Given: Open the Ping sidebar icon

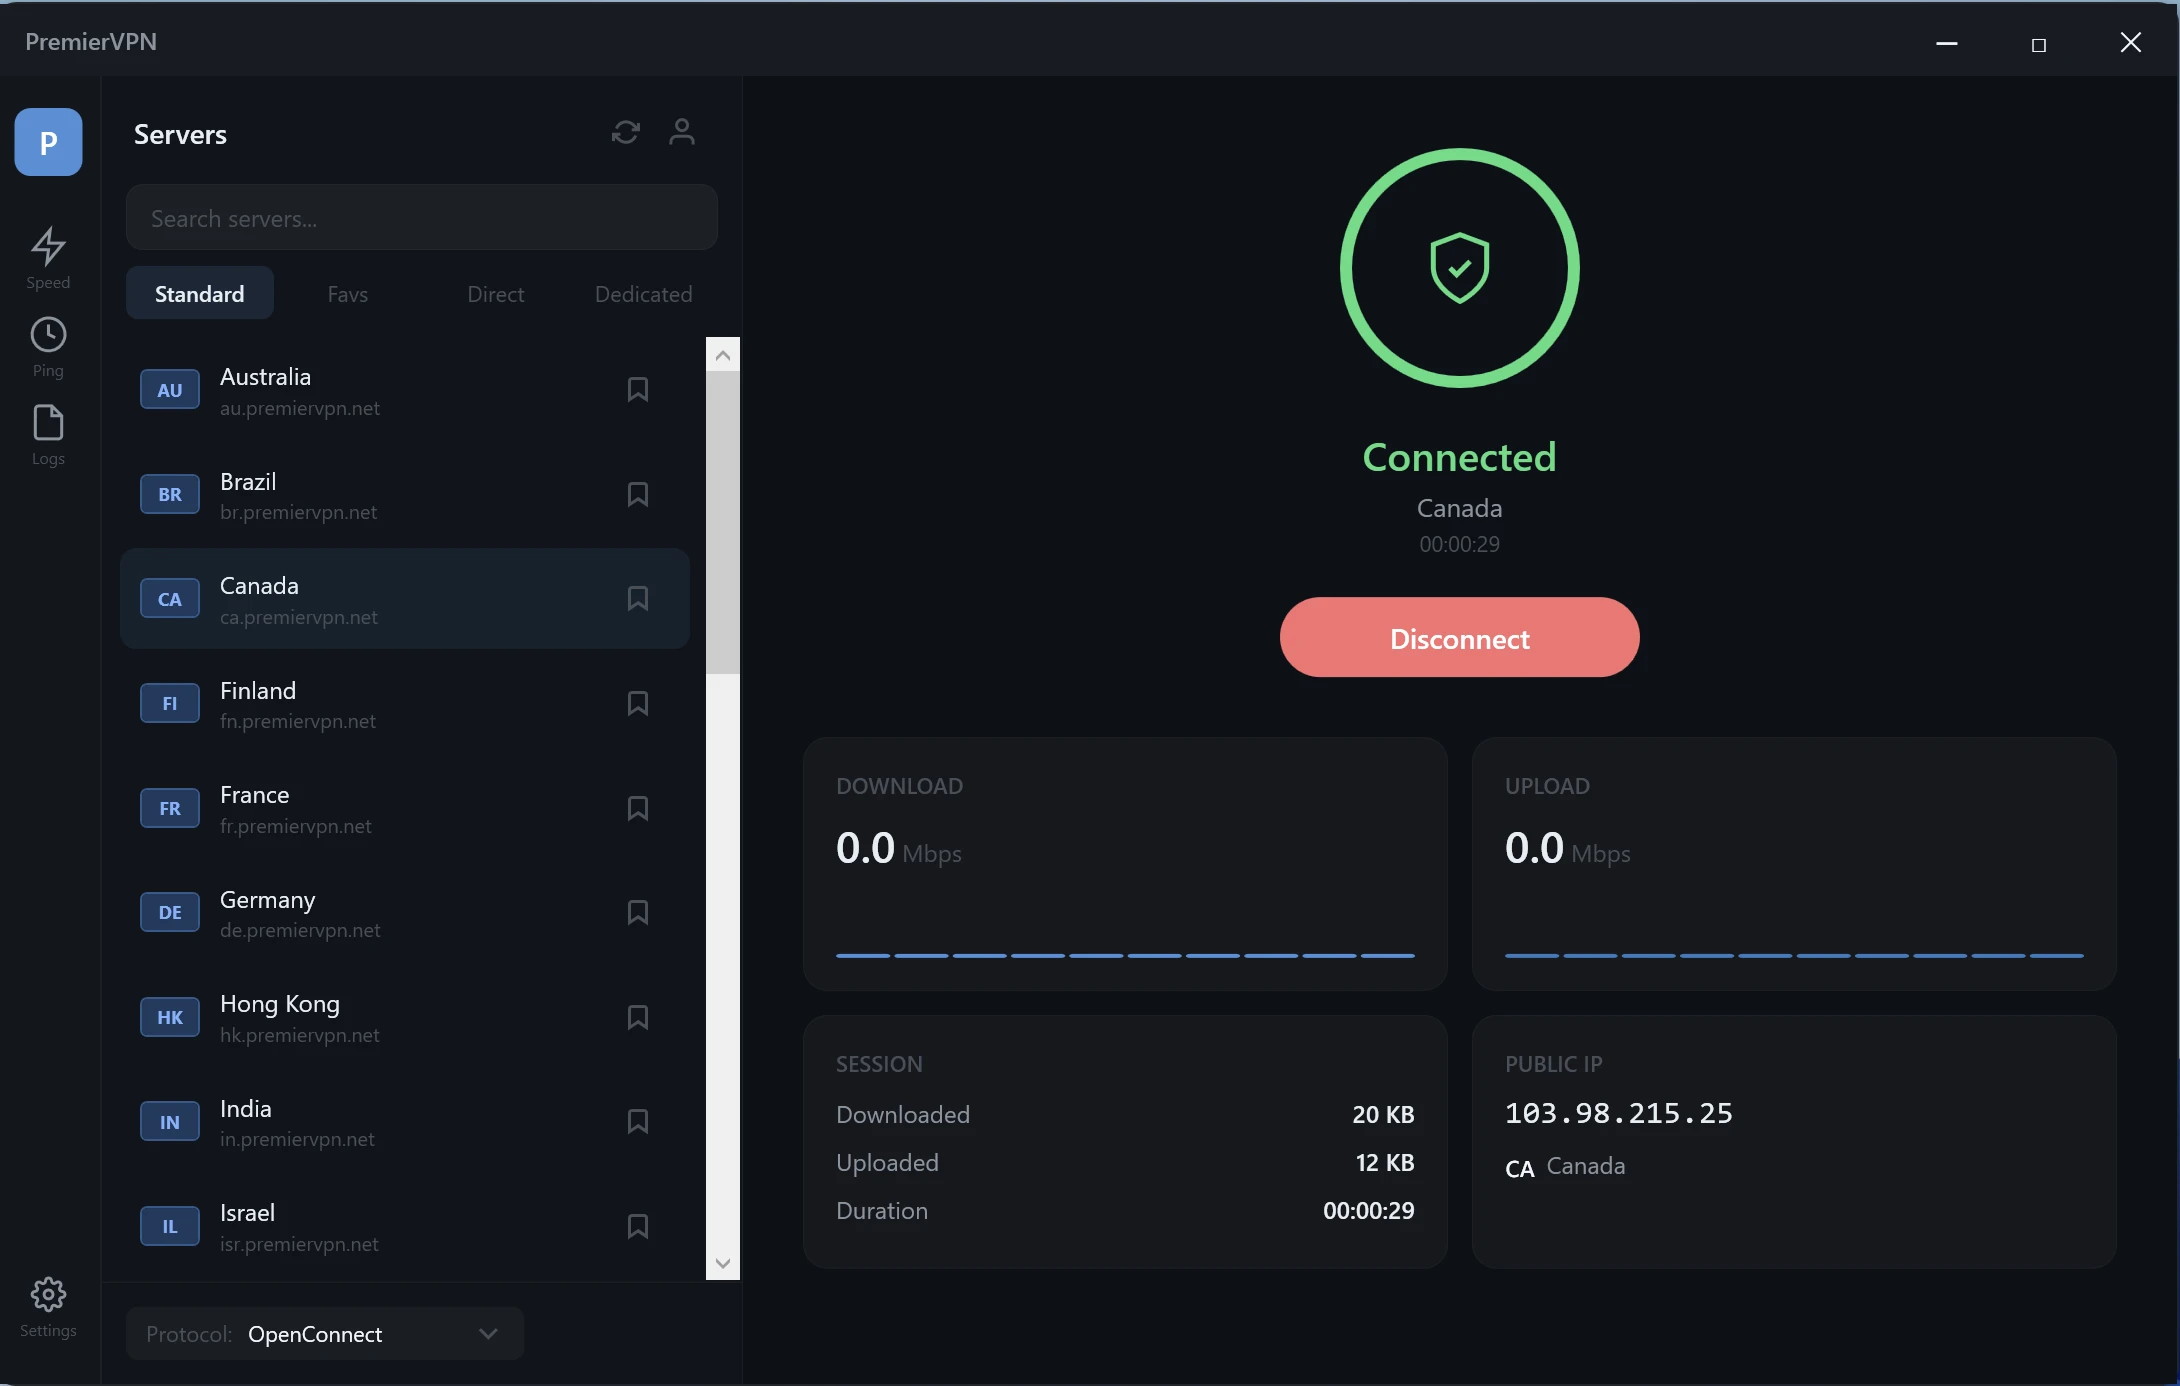Looking at the screenshot, I should point(47,345).
